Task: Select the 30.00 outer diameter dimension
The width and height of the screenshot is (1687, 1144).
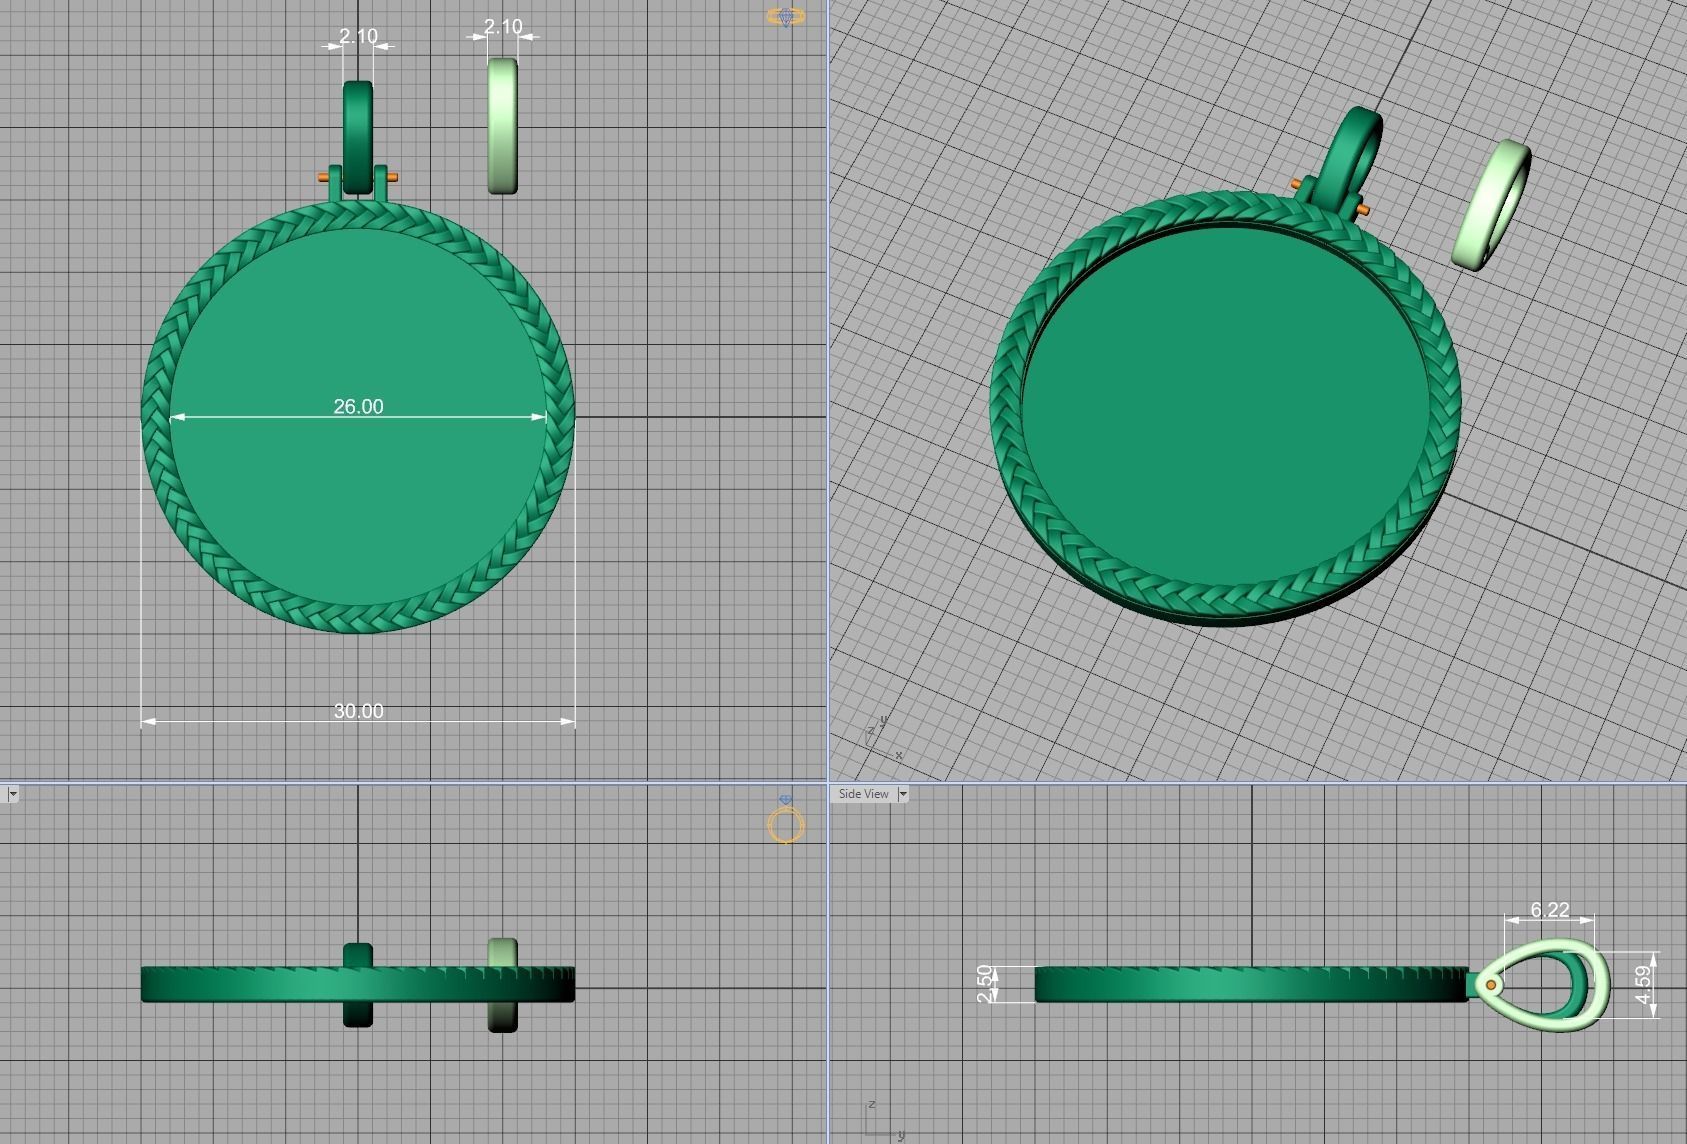Action: pyautogui.click(x=358, y=711)
